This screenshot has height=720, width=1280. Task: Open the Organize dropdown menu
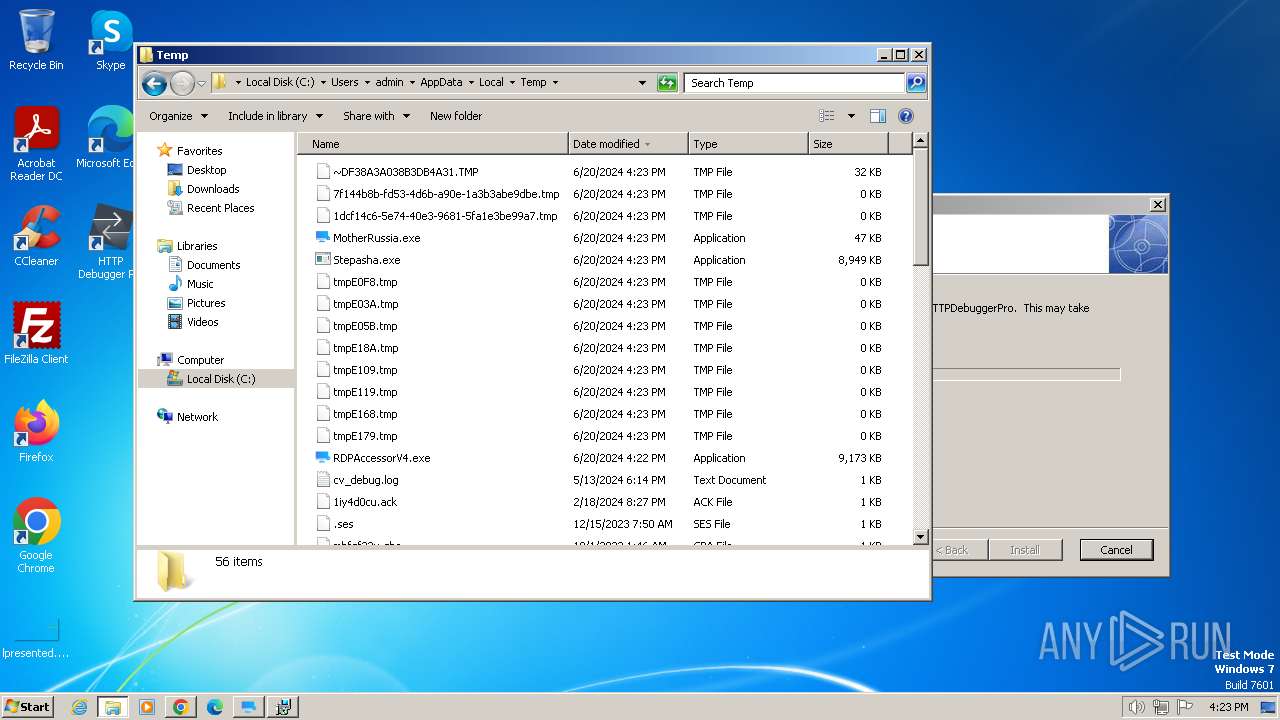178,116
